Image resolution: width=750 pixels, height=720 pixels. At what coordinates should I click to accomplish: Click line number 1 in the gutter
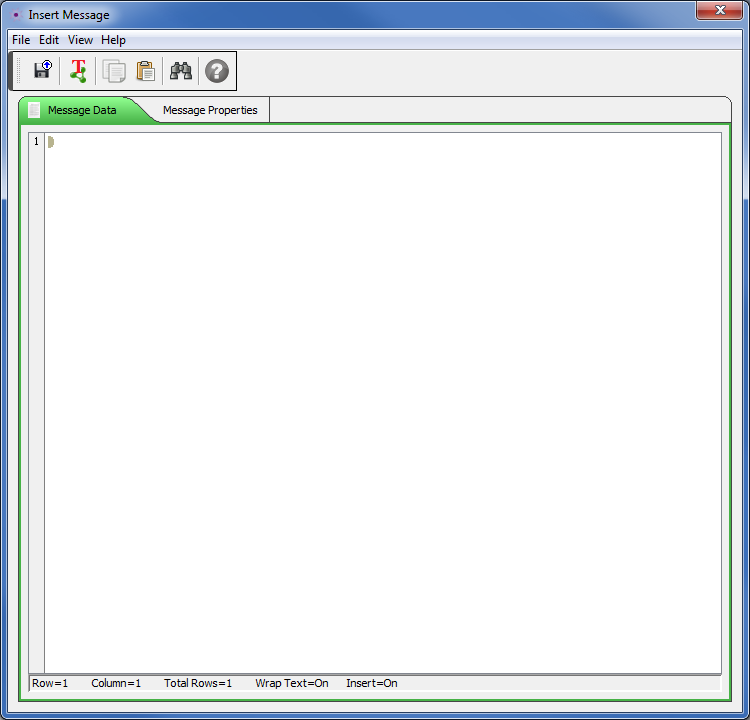(x=36, y=142)
